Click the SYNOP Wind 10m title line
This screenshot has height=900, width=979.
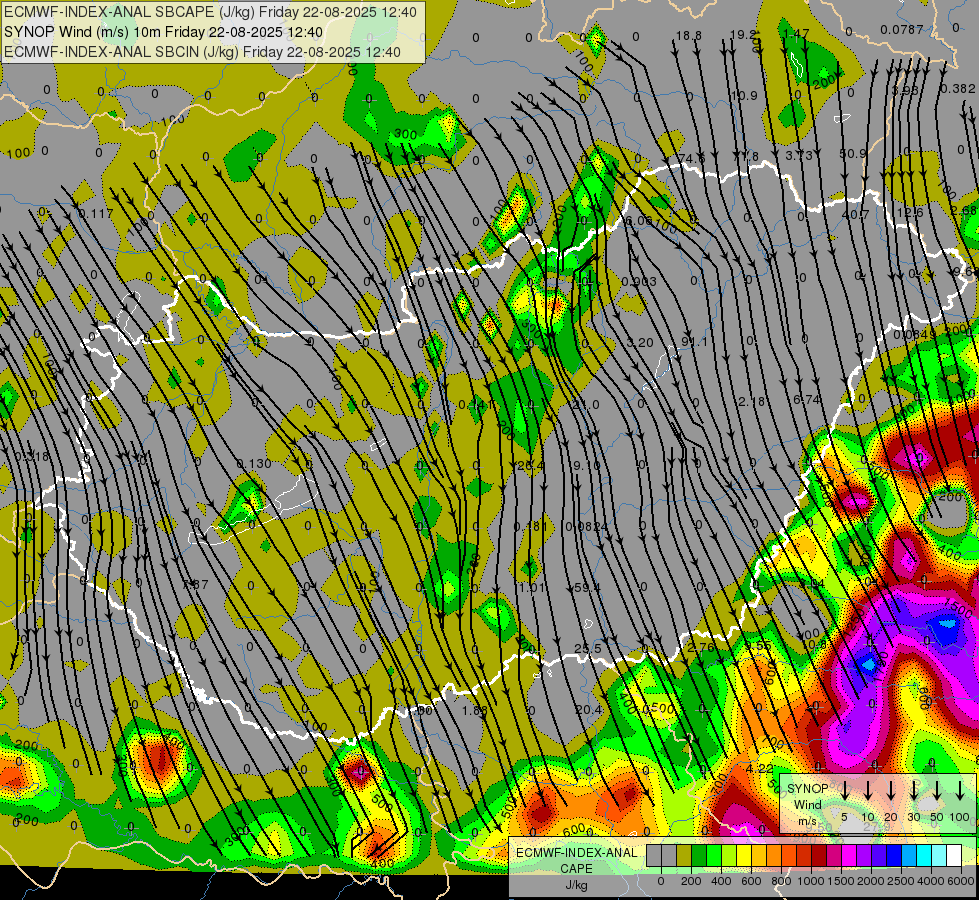click(x=164, y=32)
